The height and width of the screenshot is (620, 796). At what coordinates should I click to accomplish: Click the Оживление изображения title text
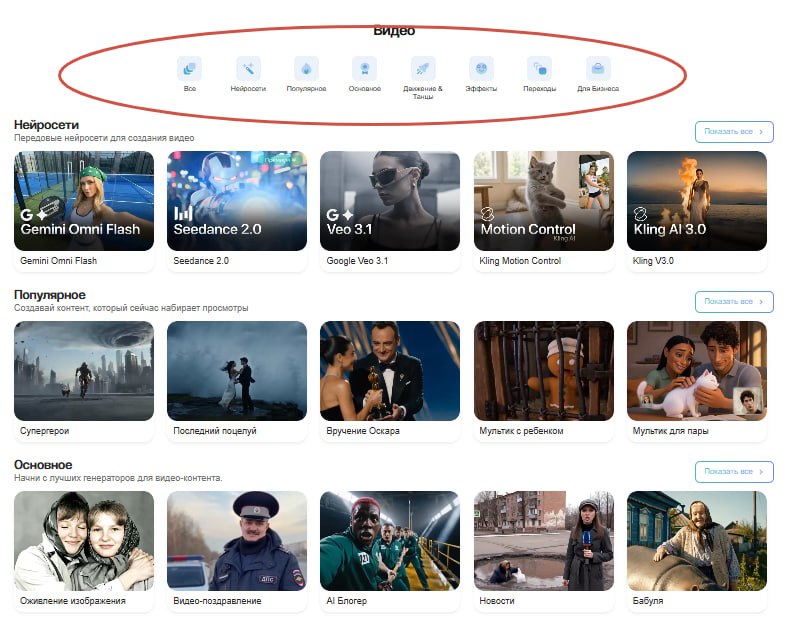tap(73, 601)
